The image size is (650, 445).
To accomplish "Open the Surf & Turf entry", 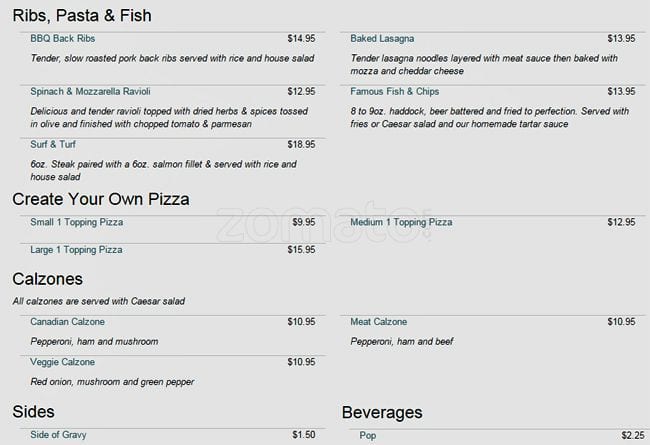I will pos(54,144).
